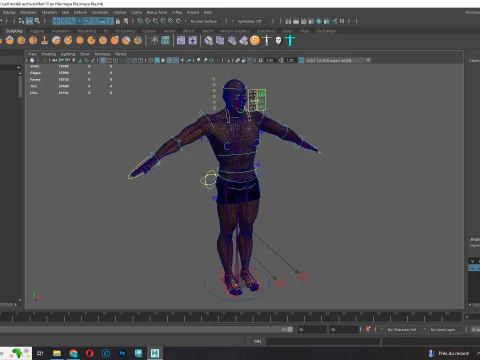Open the viewport Panels menu

point(120,54)
